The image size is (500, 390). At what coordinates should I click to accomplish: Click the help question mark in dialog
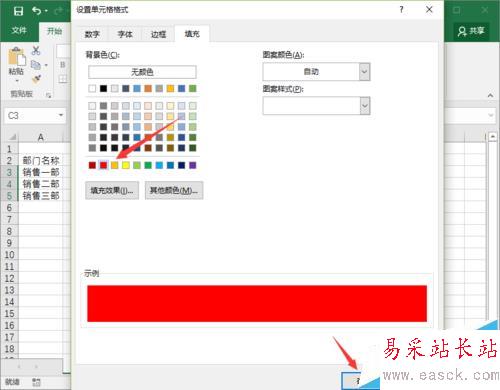pyautogui.click(x=402, y=10)
